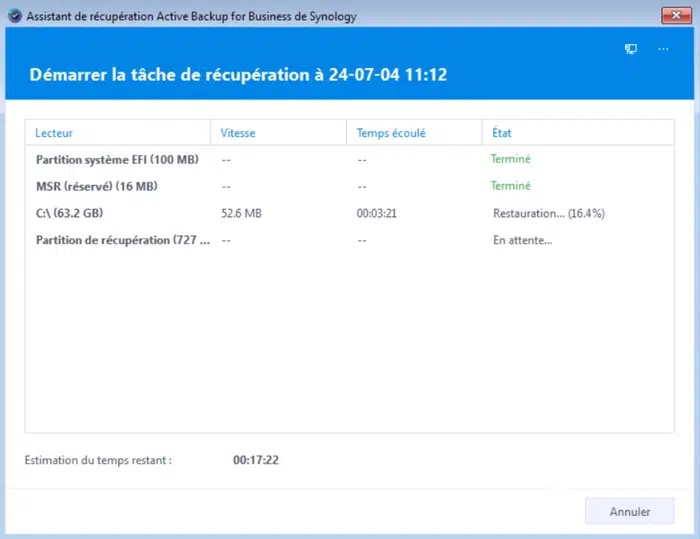700x539 pixels.
Task: Click the 52.6 MB speed value
Action: (x=242, y=213)
